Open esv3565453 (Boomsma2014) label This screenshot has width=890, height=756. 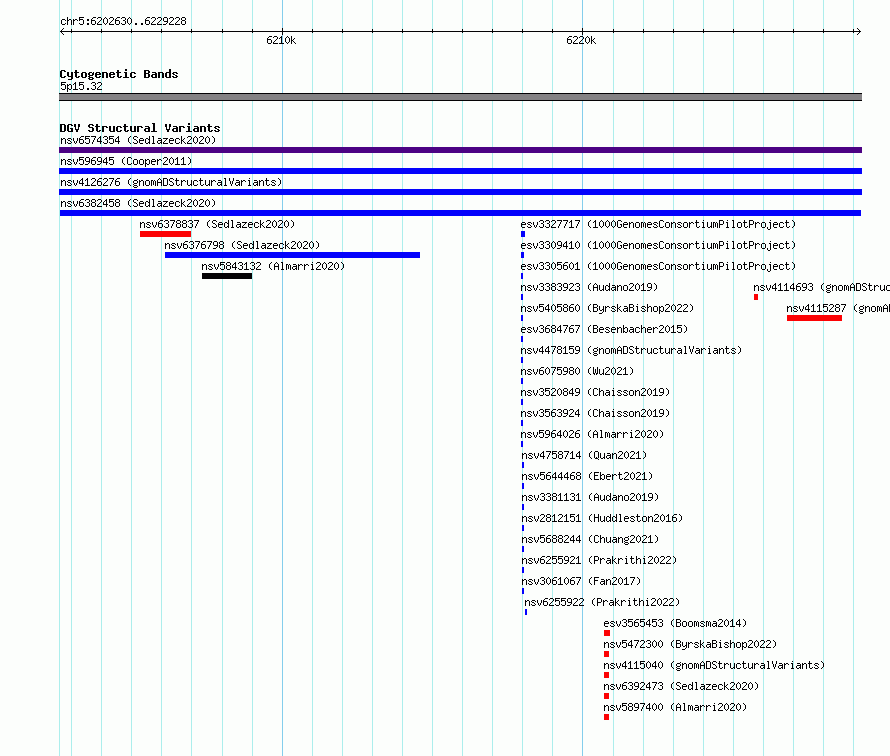(675, 623)
